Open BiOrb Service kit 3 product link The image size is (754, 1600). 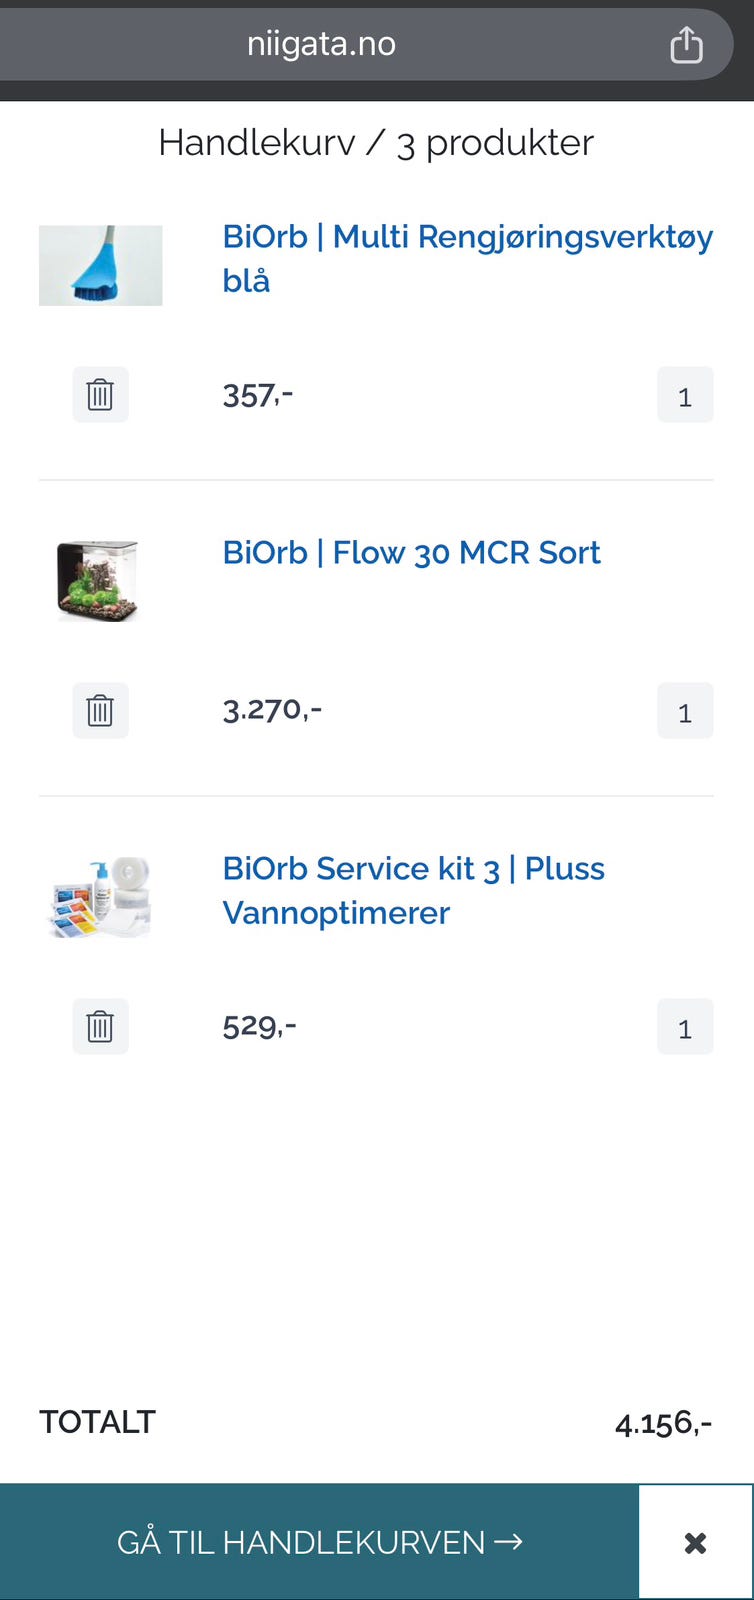[x=413, y=890]
